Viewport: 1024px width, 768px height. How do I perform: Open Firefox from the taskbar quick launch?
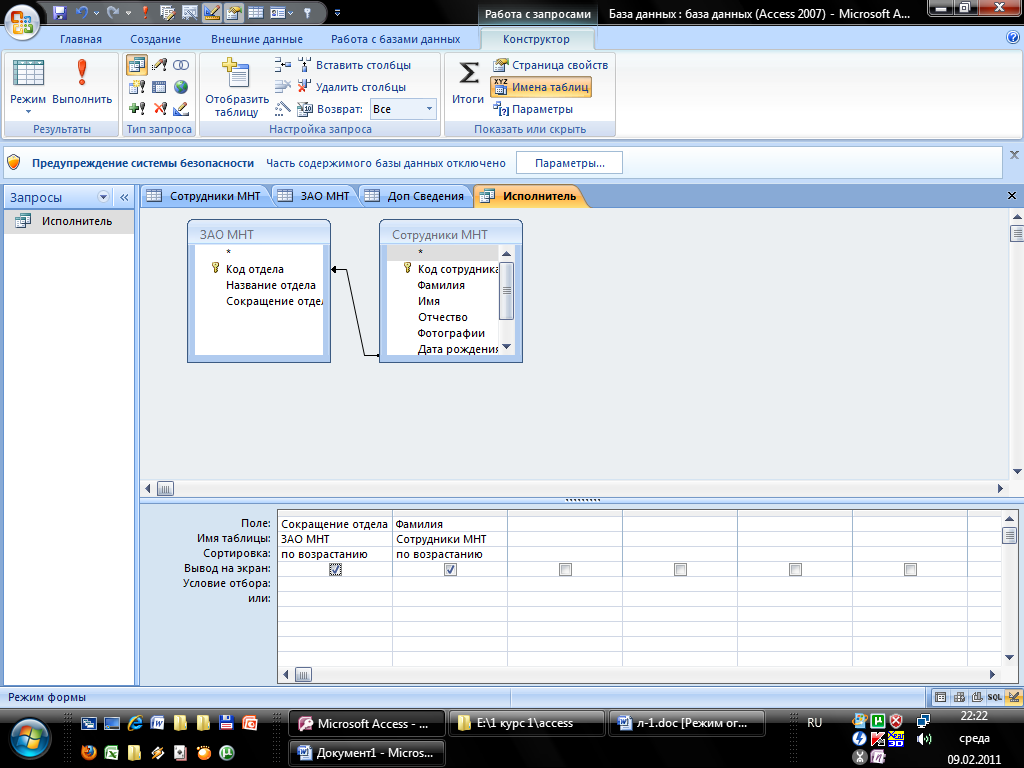point(89,752)
